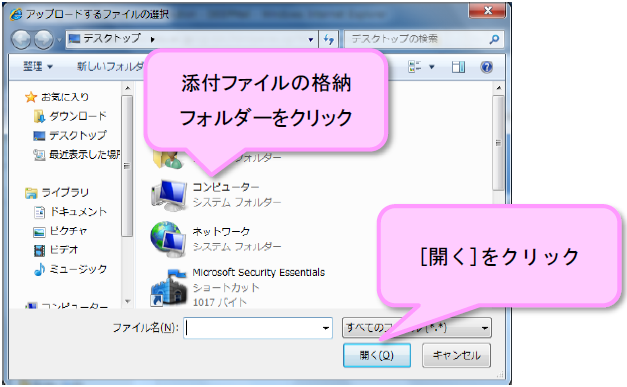
Task: Click the navigation pane scrollbar thumb
Action: [127, 166]
